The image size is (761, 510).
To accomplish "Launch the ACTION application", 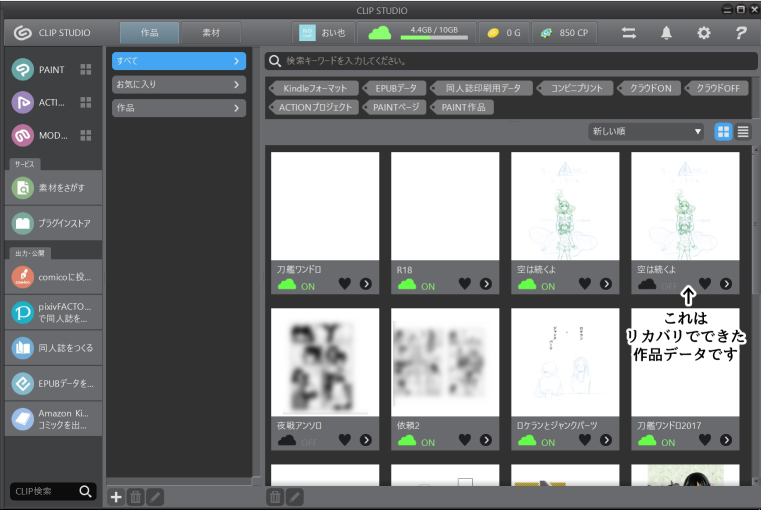I will tap(38, 102).
